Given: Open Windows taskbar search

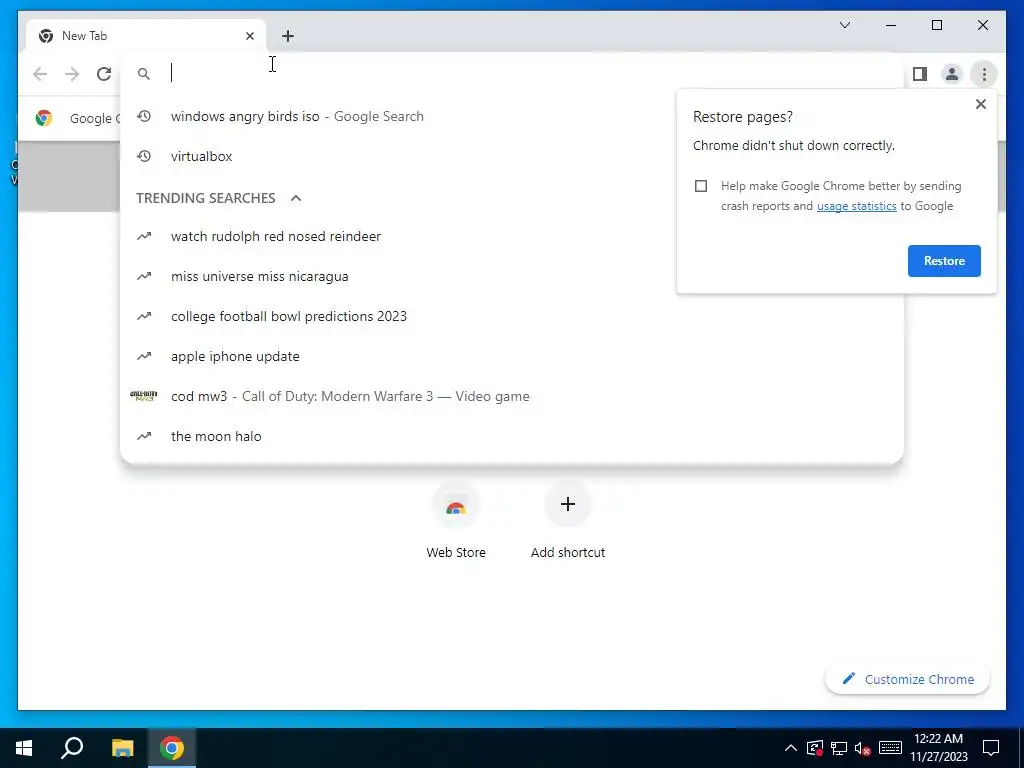Looking at the screenshot, I should [72, 748].
